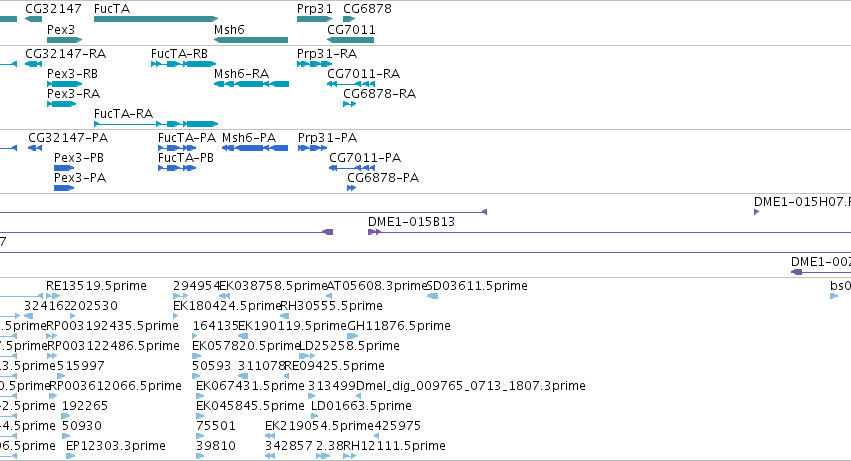Open EST LD01663.5prime label

click(361, 406)
